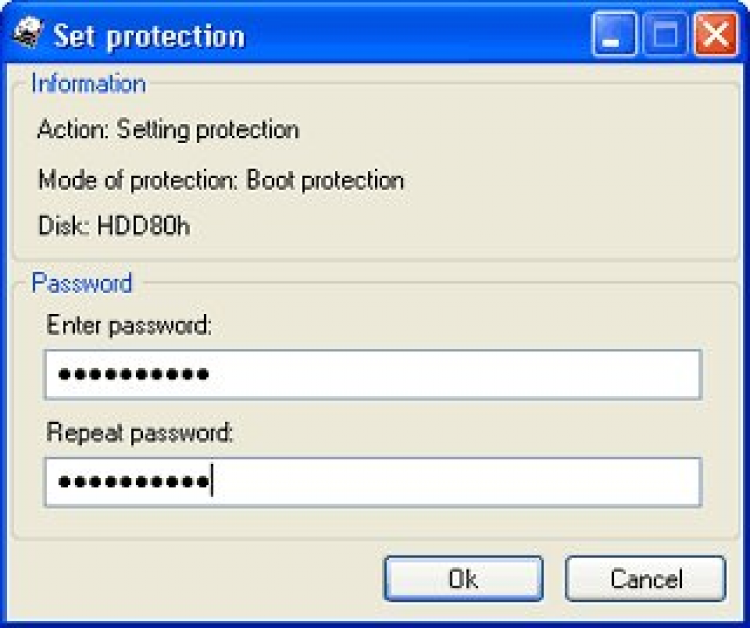
Task: Close the Set protection dialog
Action: pyautogui.click(x=716, y=34)
